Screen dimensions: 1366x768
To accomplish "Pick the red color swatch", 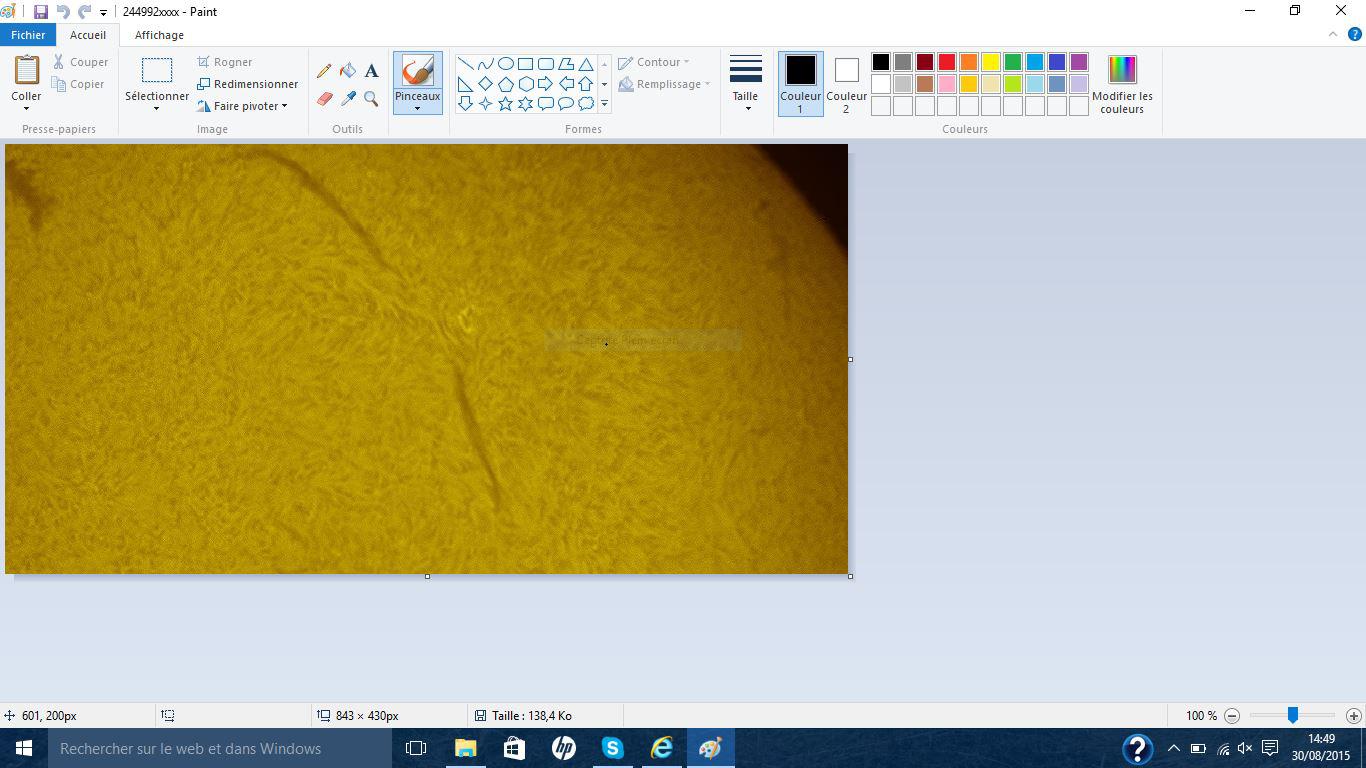I will (x=947, y=62).
